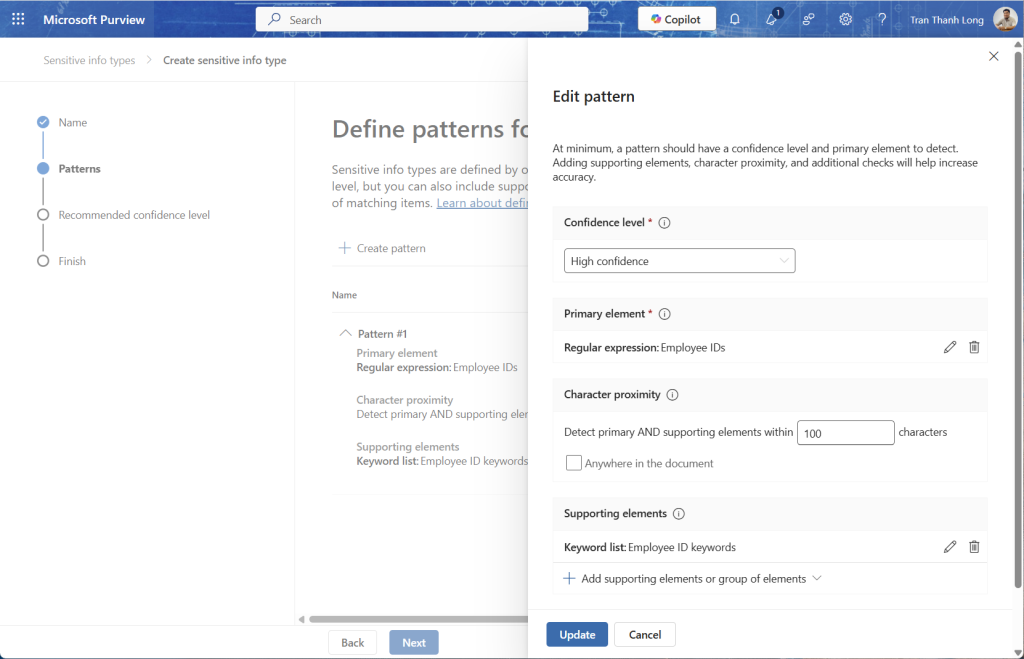The height and width of the screenshot is (659, 1024).
Task: Edit the Employee IDs regular expression
Action: tap(950, 347)
